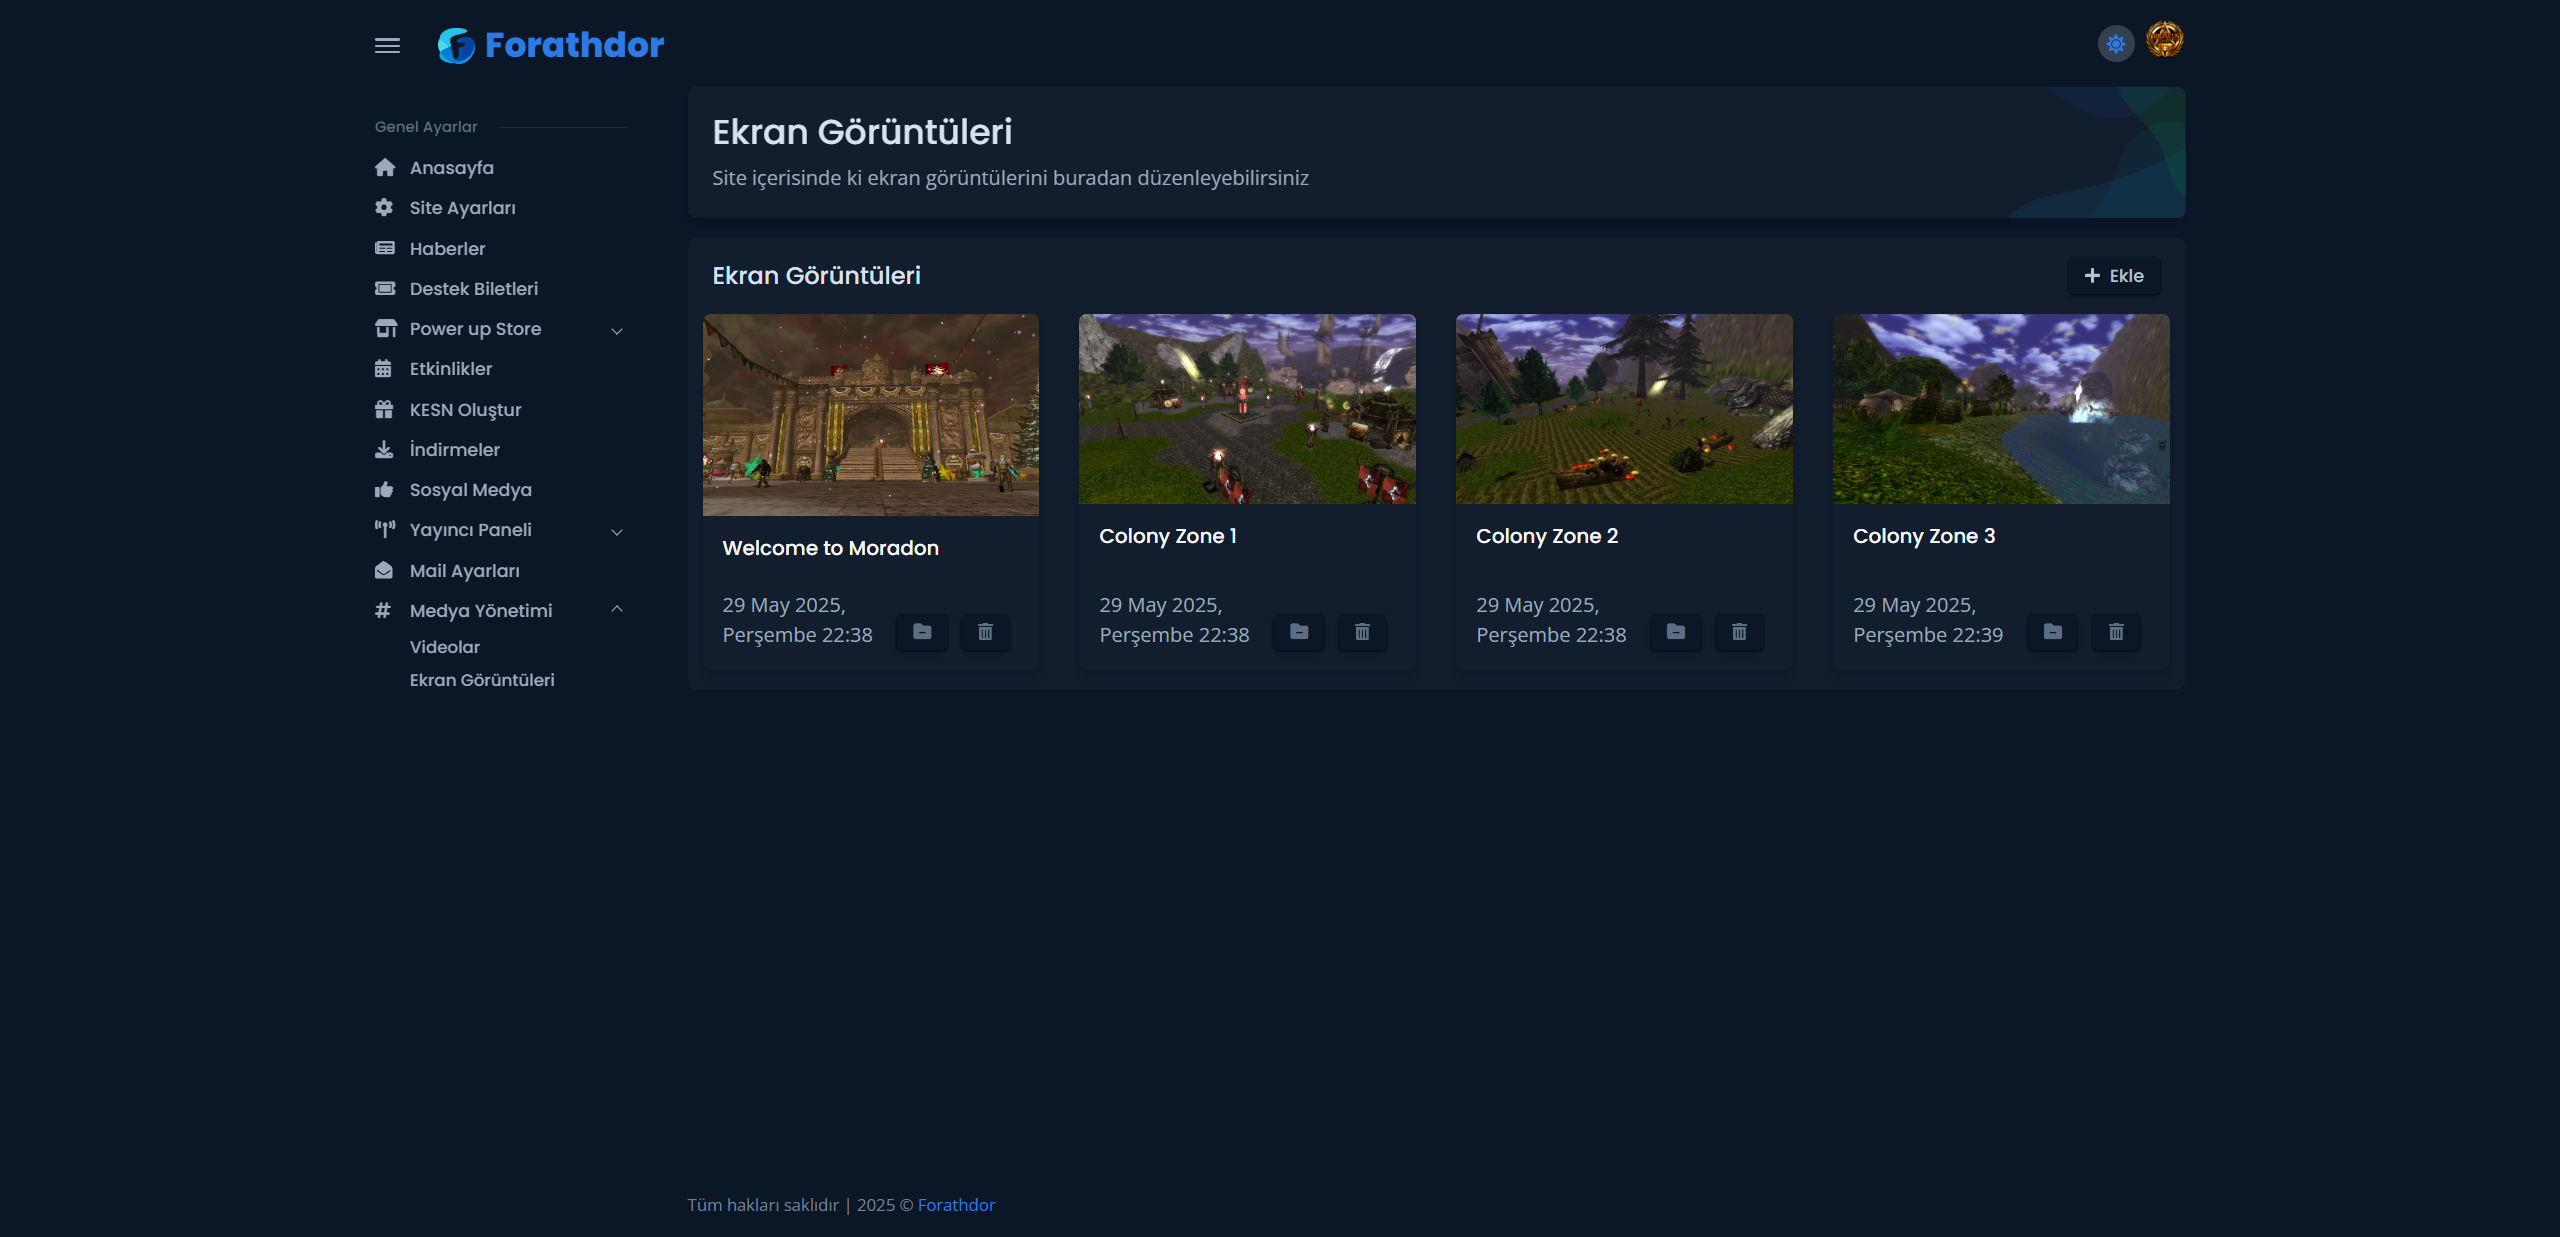2560x1237 pixels.
Task: Click the thumbs-up icon beside Sosyal Medya
Action: coord(384,490)
